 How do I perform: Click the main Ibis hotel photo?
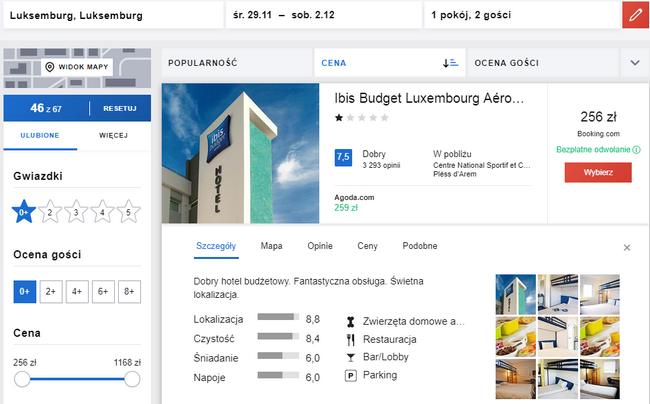click(240, 153)
